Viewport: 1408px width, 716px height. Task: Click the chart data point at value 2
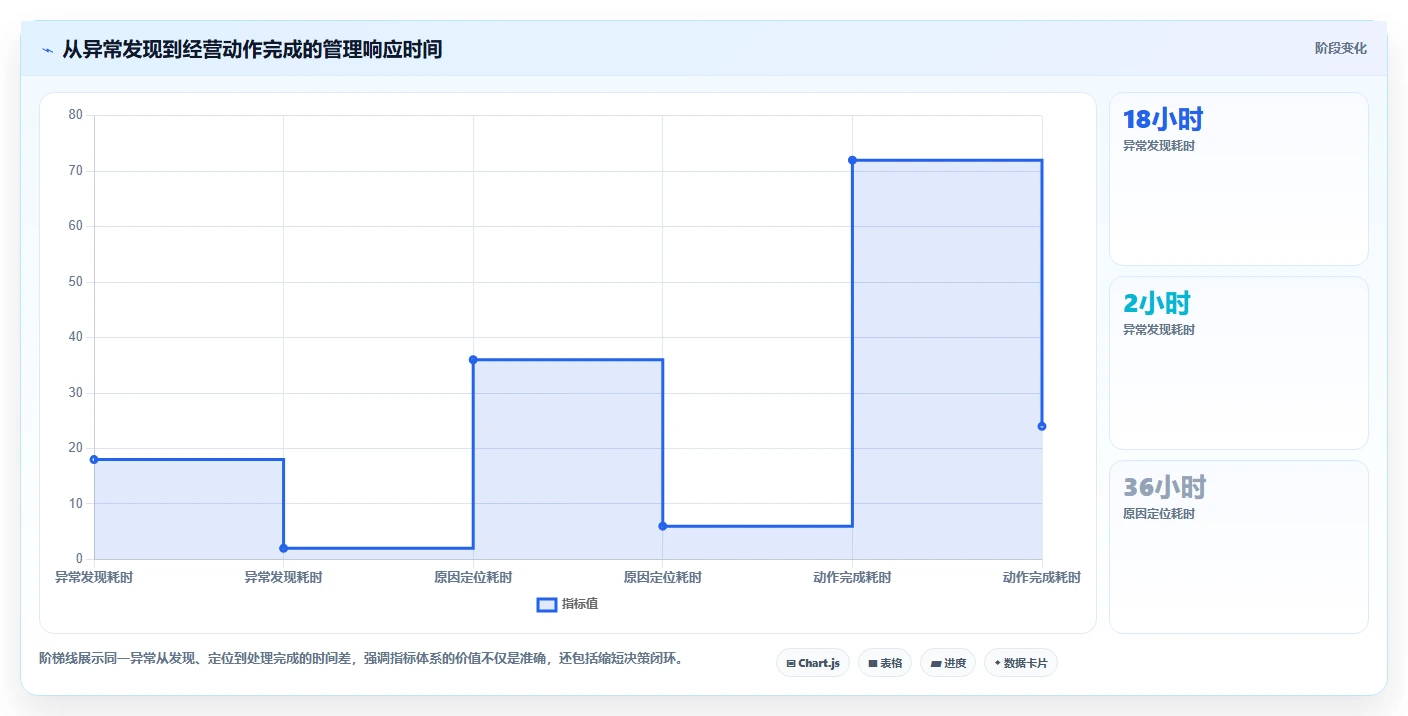(283, 548)
